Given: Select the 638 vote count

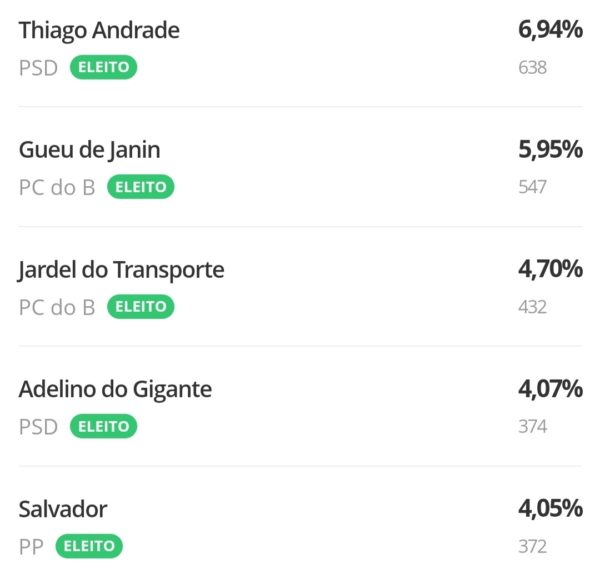Looking at the screenshot, I should [x=533, y=68].
